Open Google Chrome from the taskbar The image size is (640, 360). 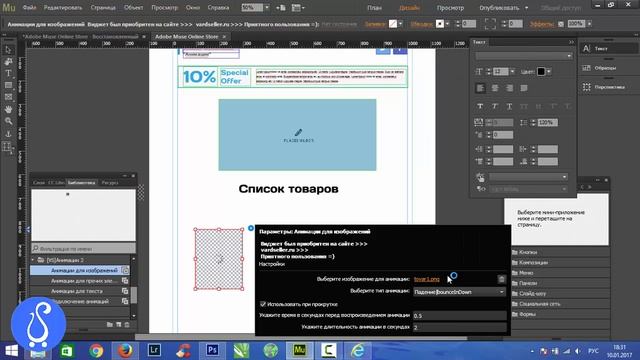(96, 350)
